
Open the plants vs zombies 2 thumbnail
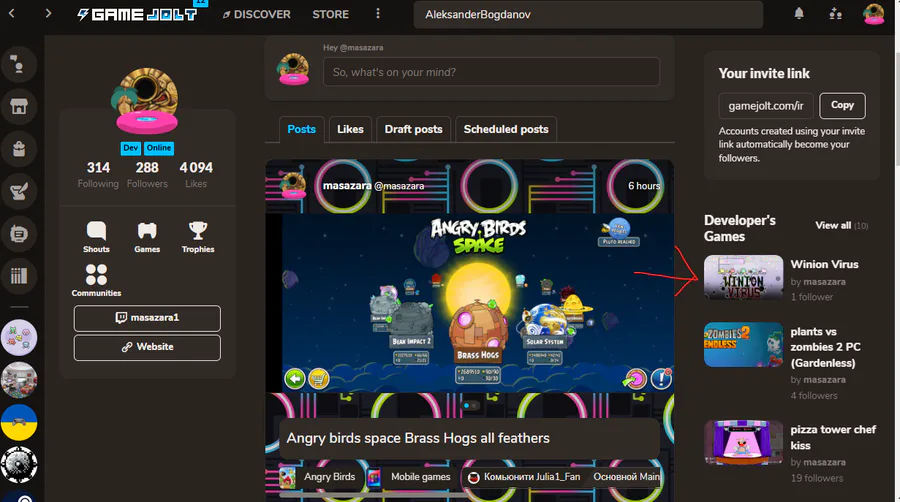click(743, 344)
